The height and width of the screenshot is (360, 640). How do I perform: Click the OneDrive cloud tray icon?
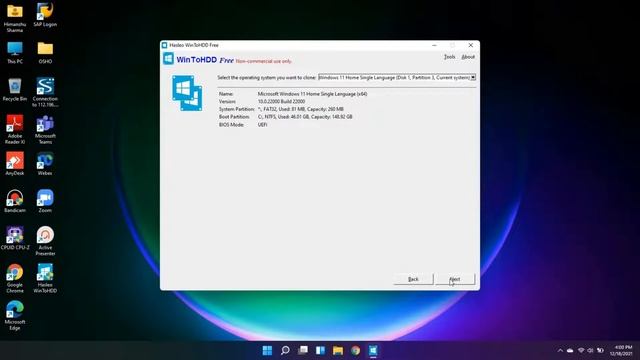[570, 350]
